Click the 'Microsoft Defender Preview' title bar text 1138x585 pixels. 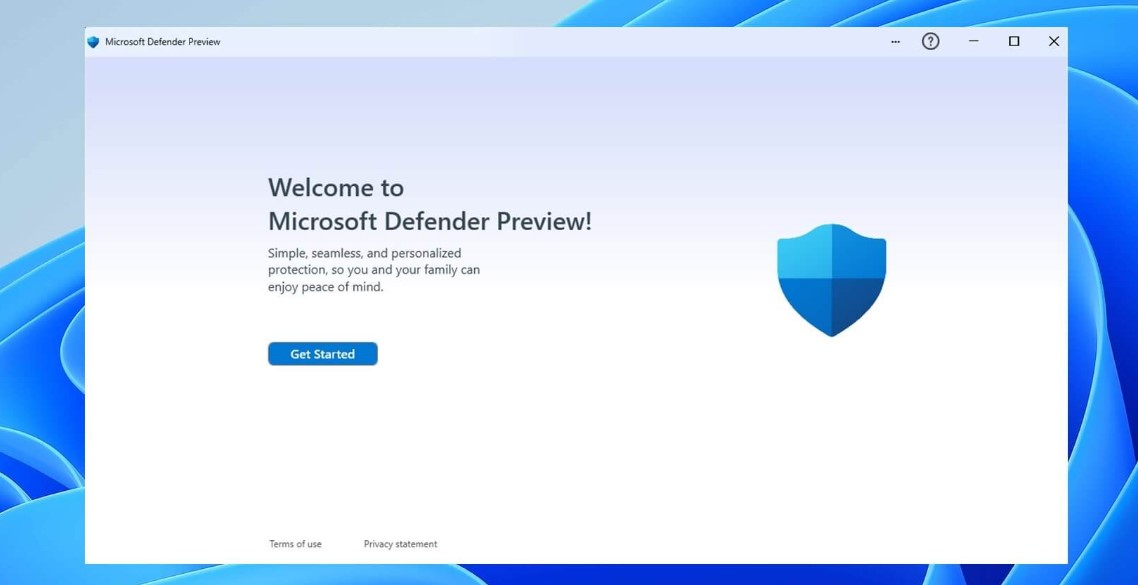[163, 42]
